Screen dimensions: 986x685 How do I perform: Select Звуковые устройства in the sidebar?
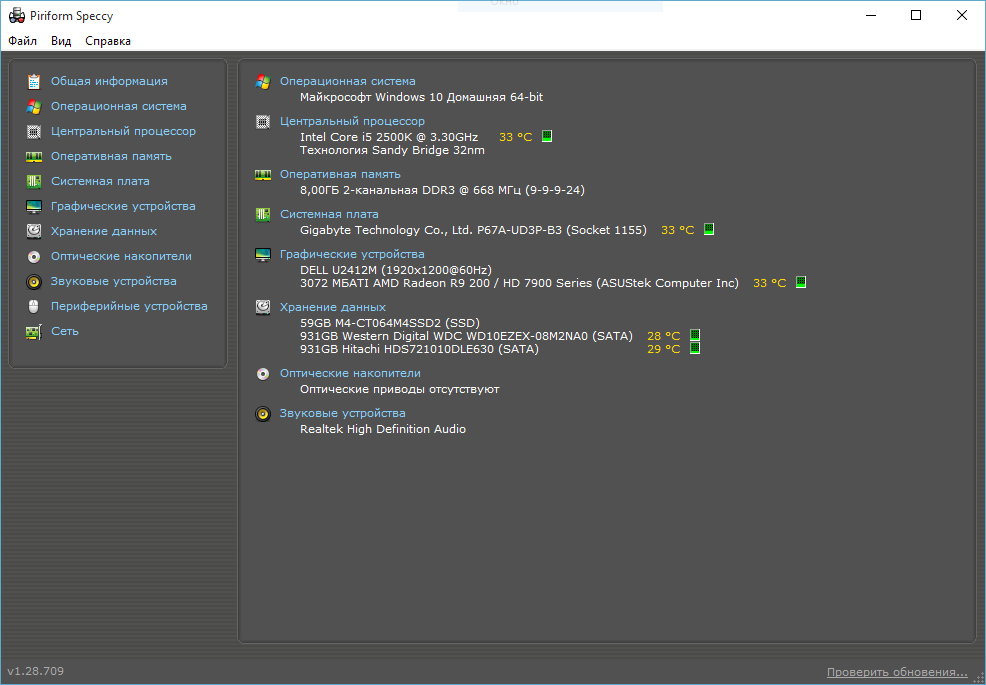[x=114, y=281]
